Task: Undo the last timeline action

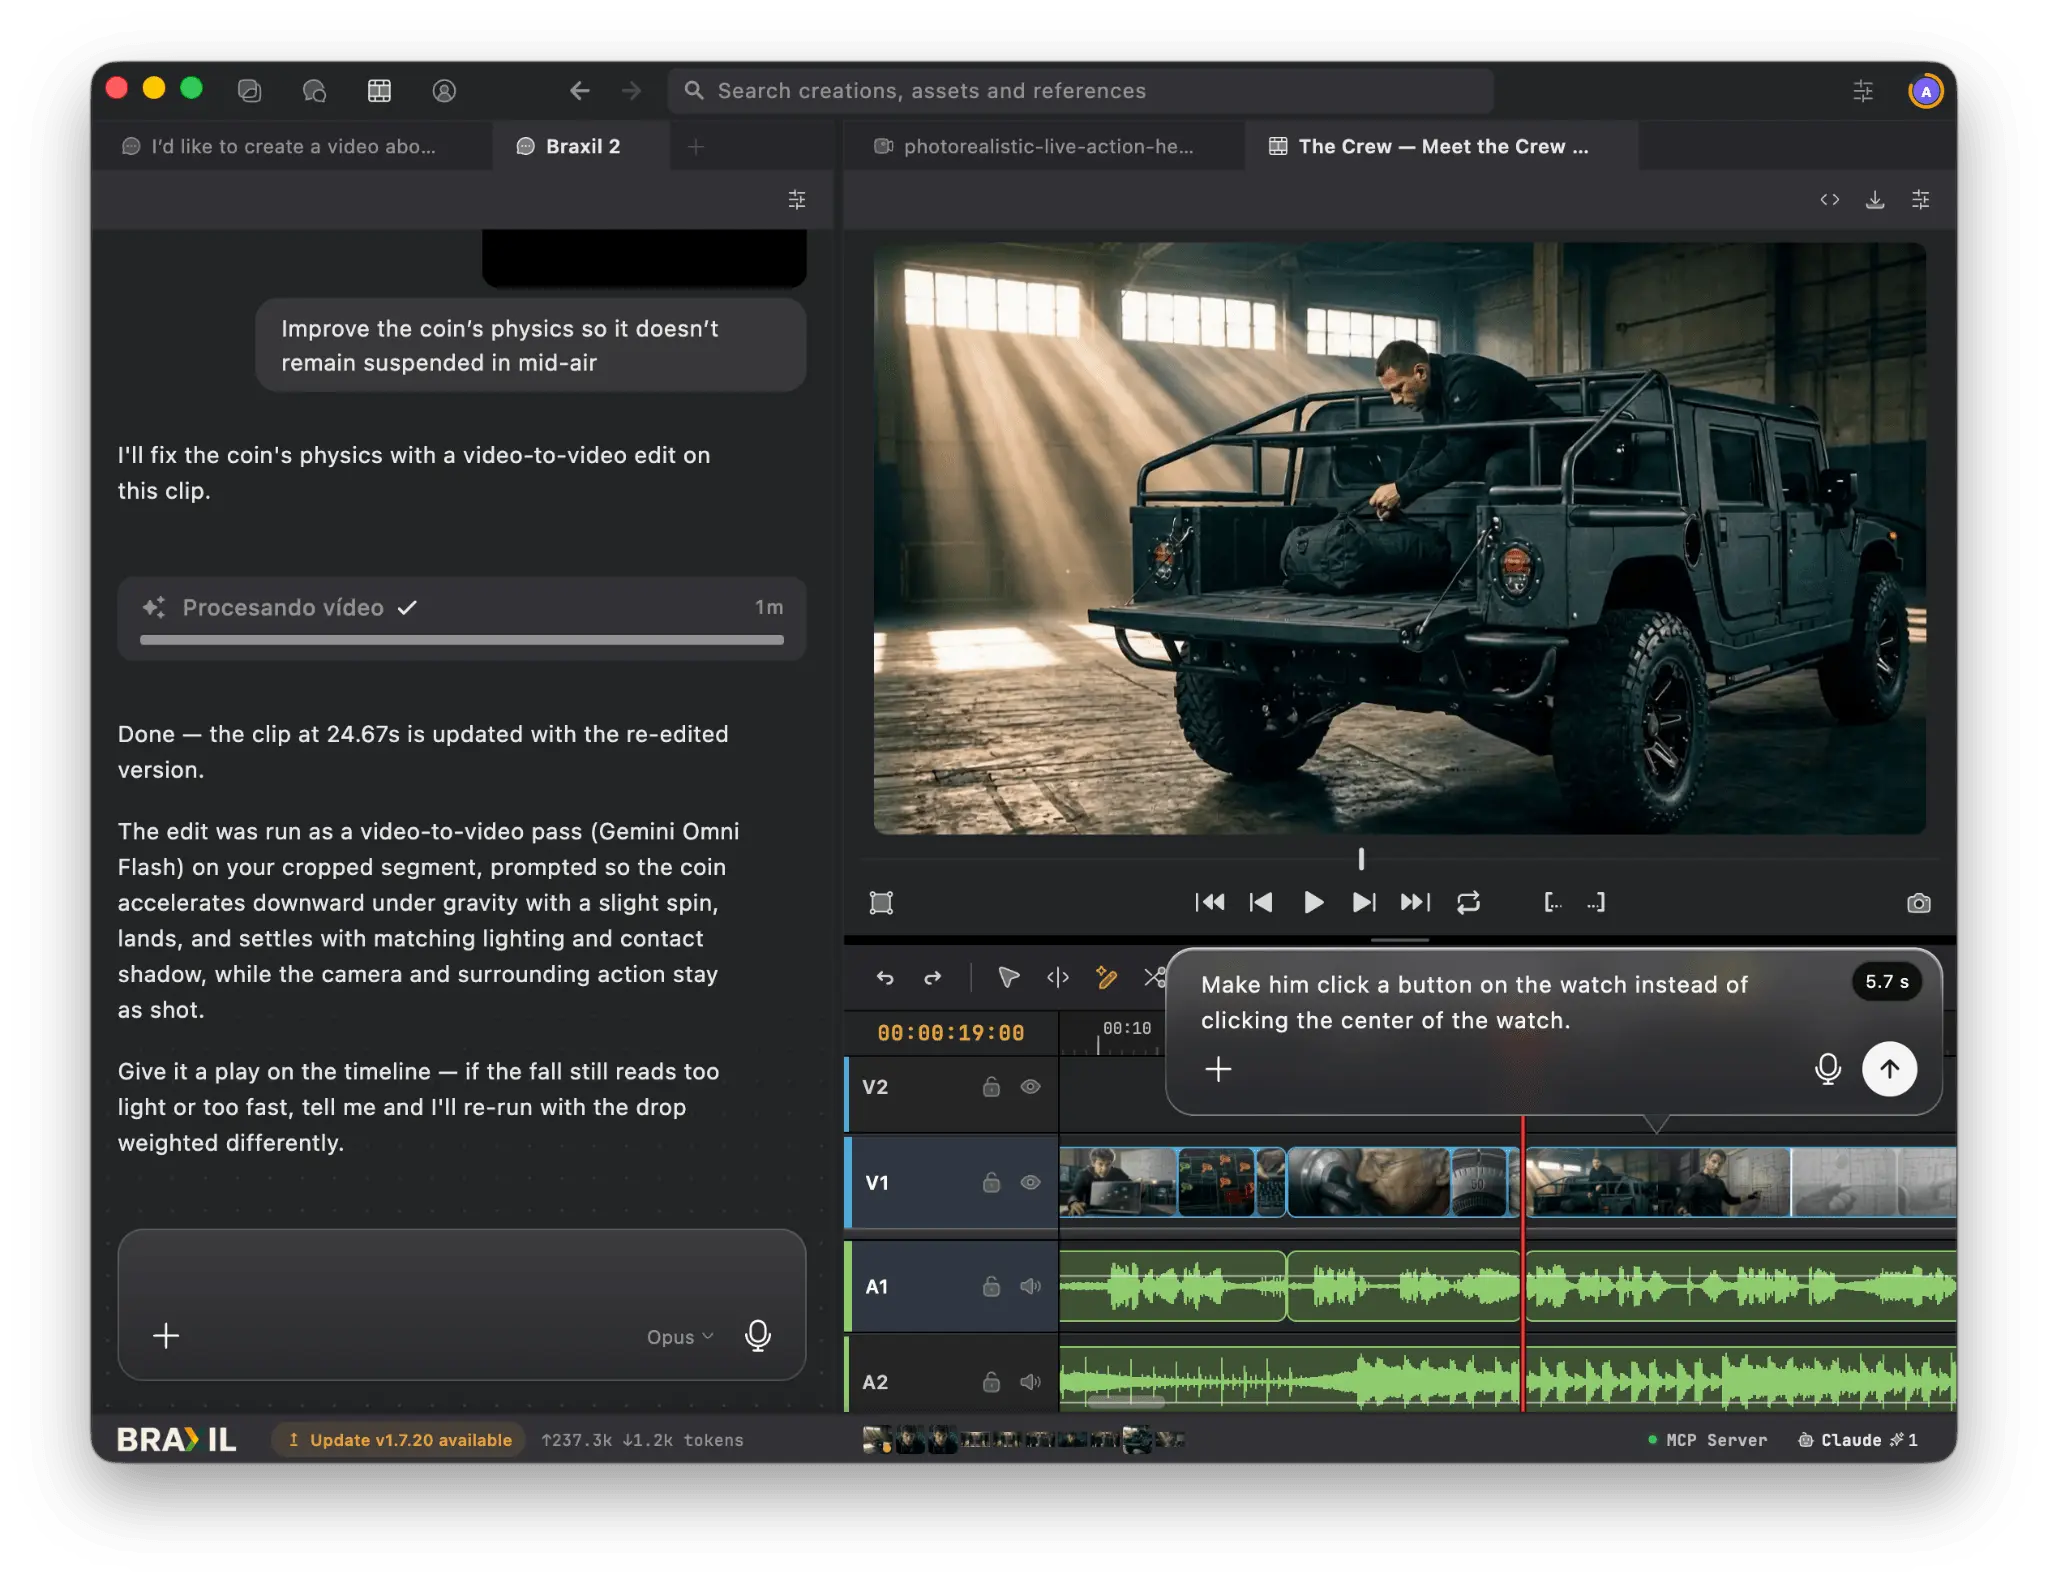Action: 885,978
